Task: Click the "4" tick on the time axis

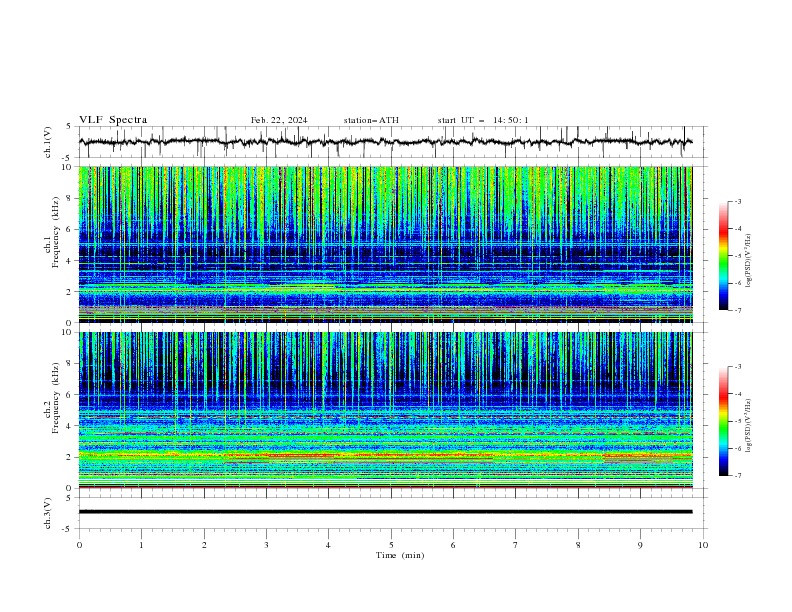Action: (x=328, y=545)
